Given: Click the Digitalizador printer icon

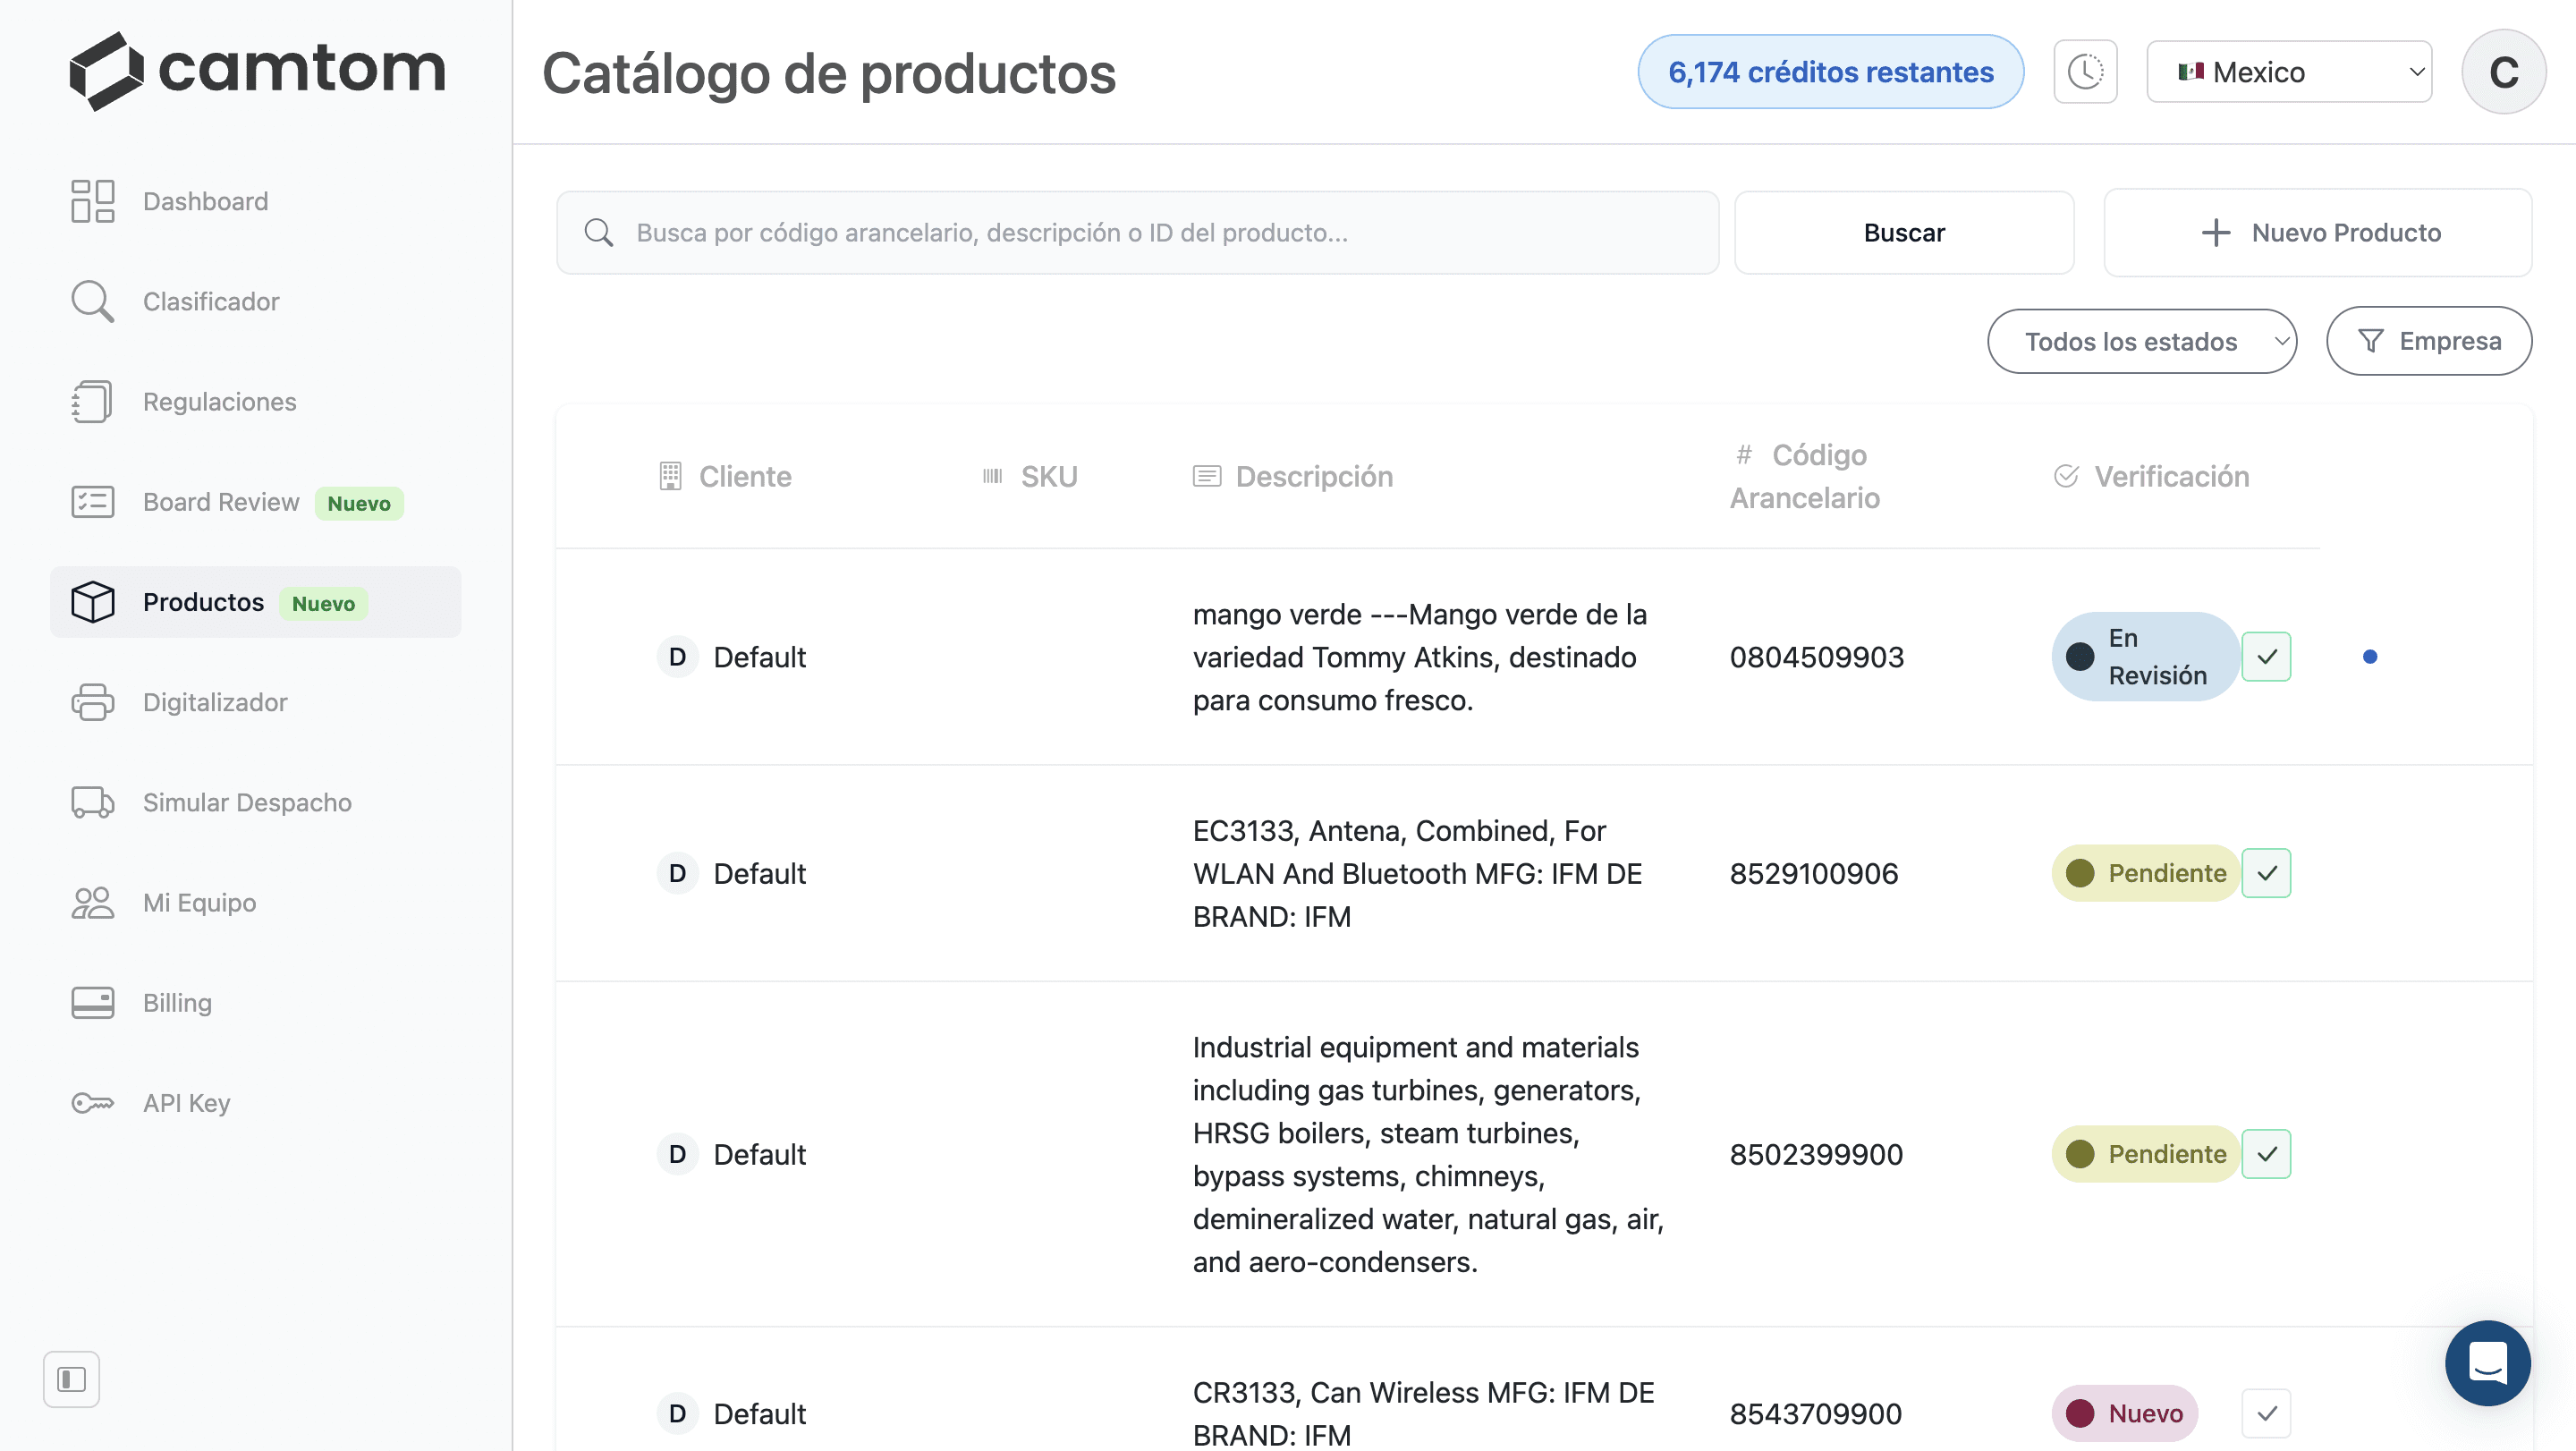Looking at the screenshot, I should 92,702.
